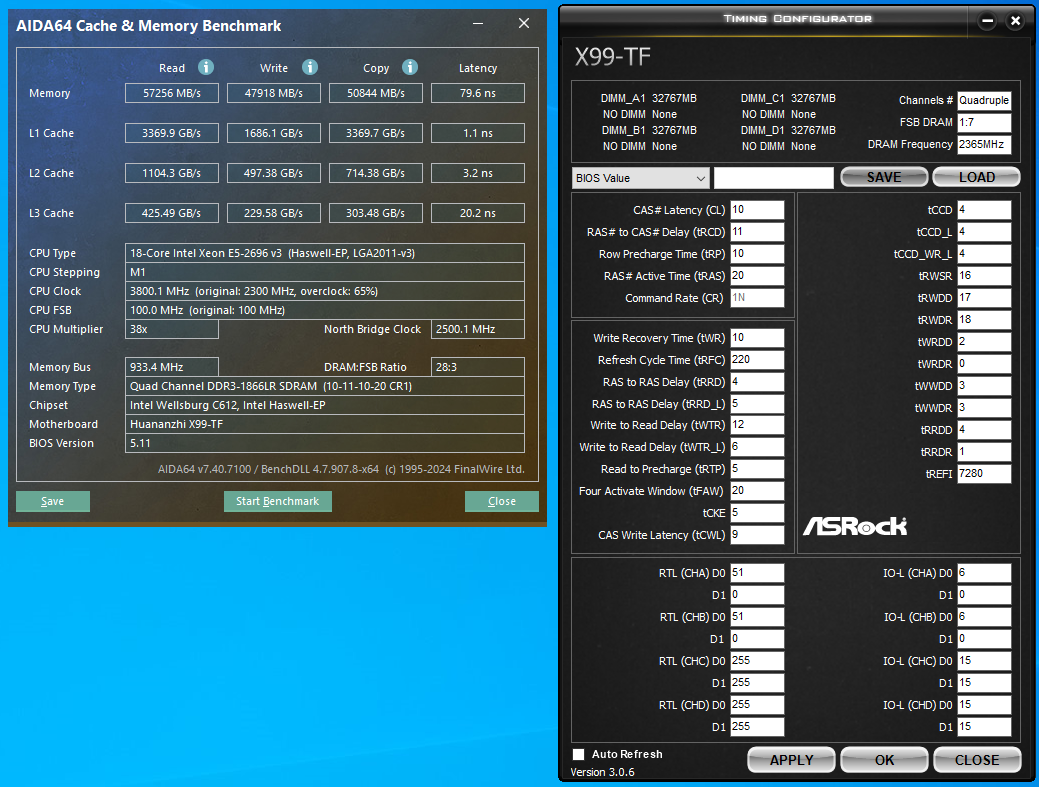Click the Command Rate (CR) field
1039x787 pixels.
pyautogui.click(x=757, y=297)
